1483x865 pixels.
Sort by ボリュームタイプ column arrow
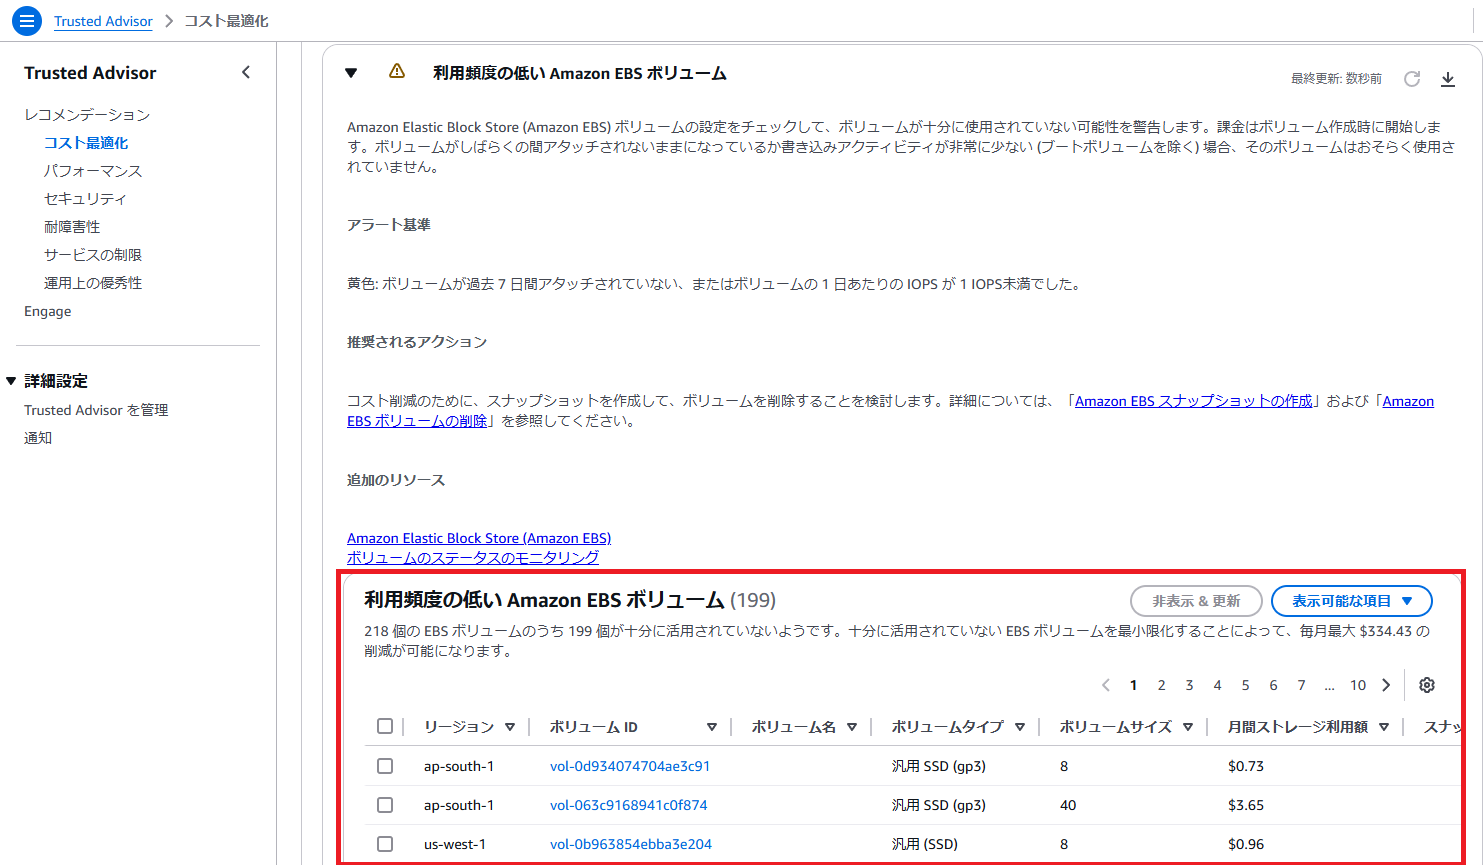[x=1020, y=727]
